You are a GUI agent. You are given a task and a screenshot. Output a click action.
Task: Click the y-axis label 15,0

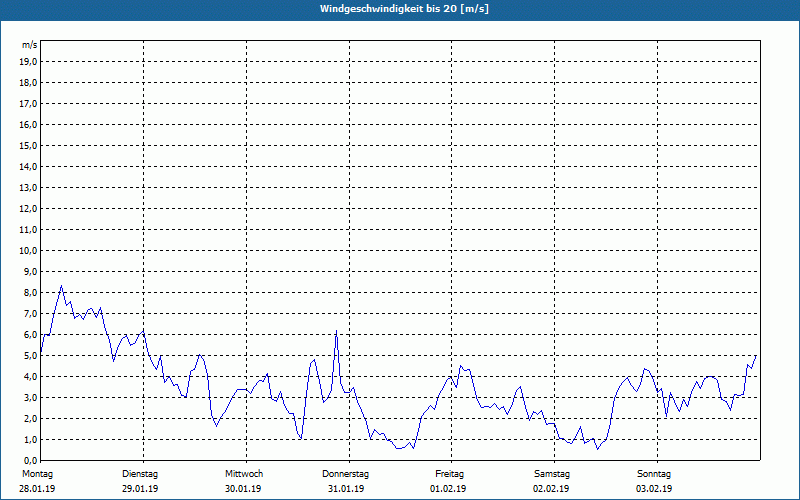tap(28, 145)
